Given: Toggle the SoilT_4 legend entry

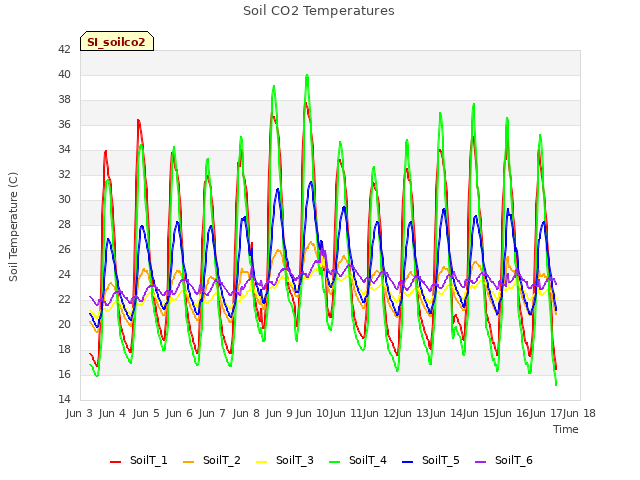Looking at the screenshot, I should pos(358,460).
